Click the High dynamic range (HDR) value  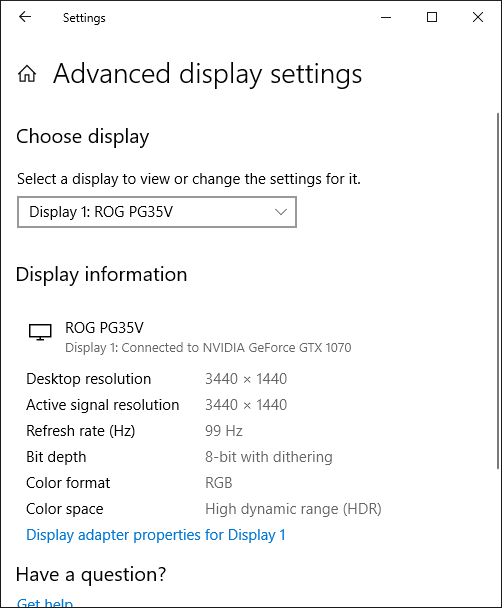(x=293, y=508)
